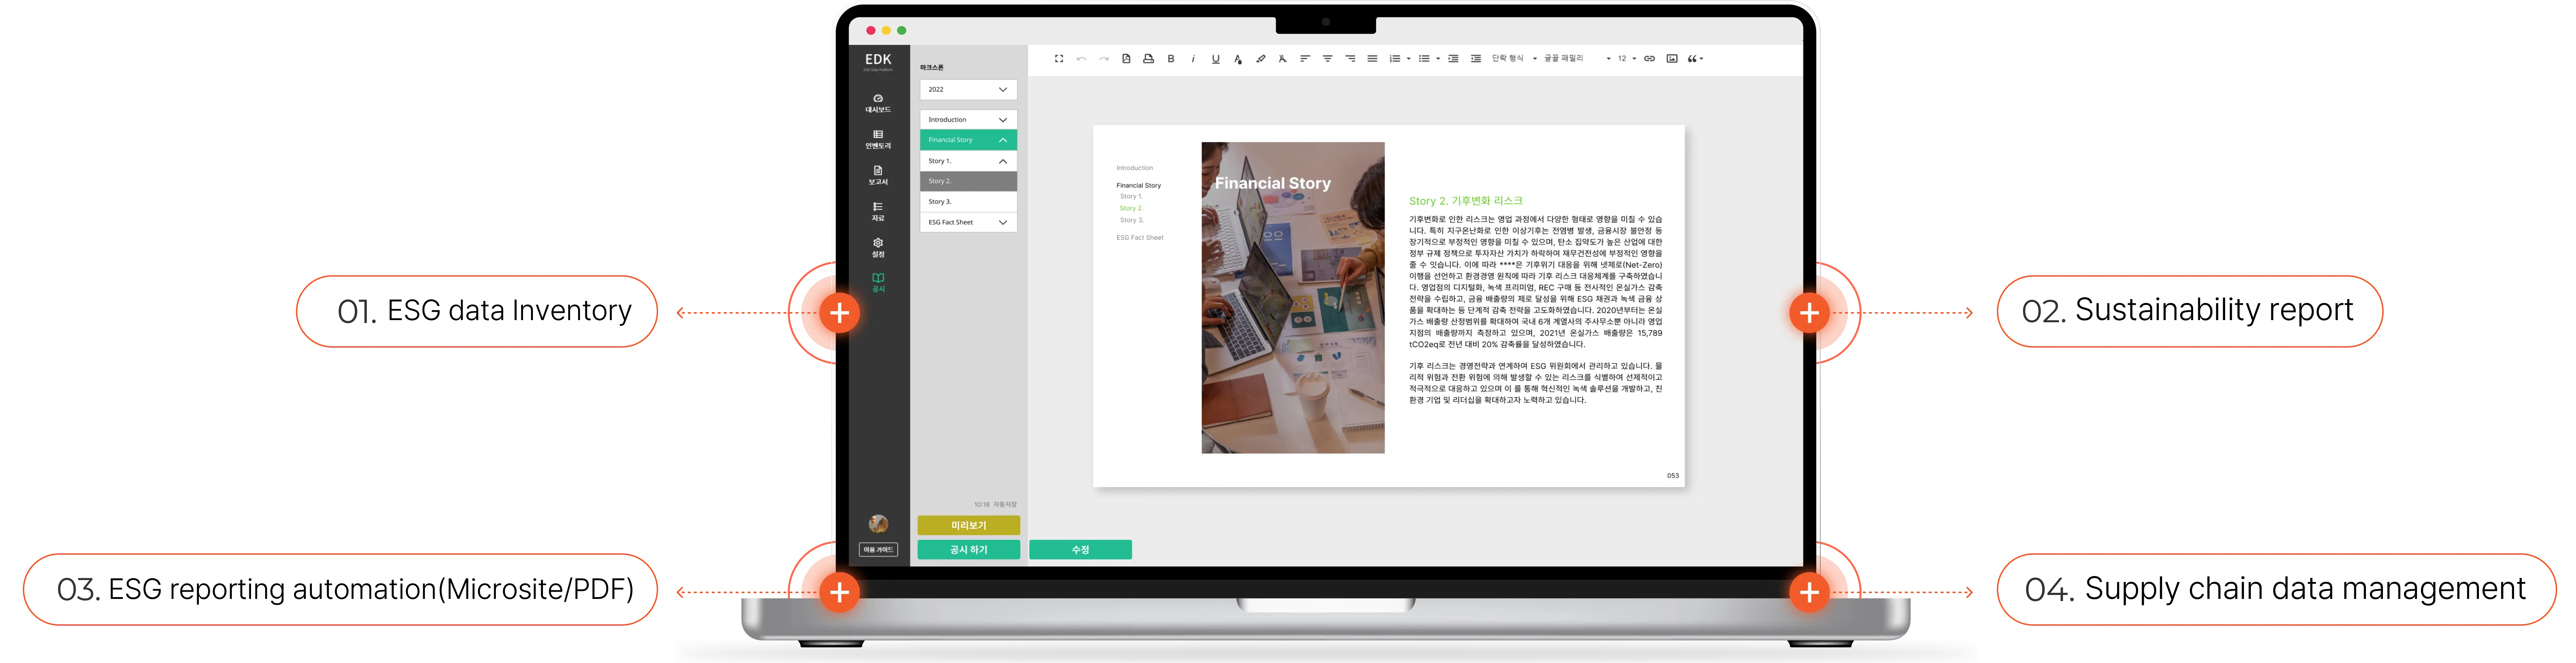The height and width of the screenshot is (663, 2576).
Task: Open the quote block dropdown
Action: [x=1695, y=59]
